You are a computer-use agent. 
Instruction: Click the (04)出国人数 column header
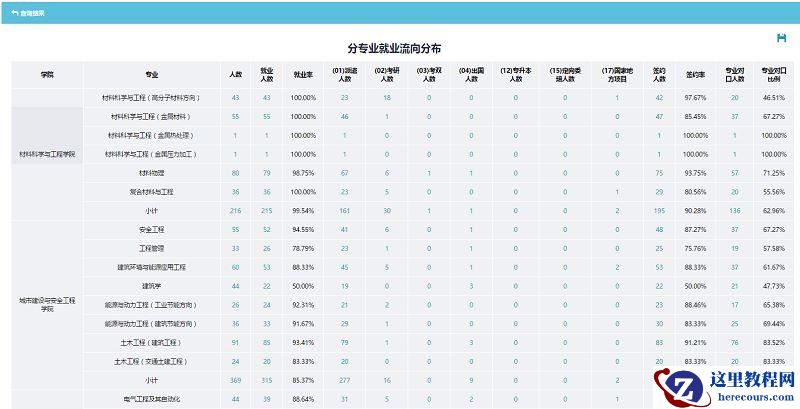pos(471,74)
